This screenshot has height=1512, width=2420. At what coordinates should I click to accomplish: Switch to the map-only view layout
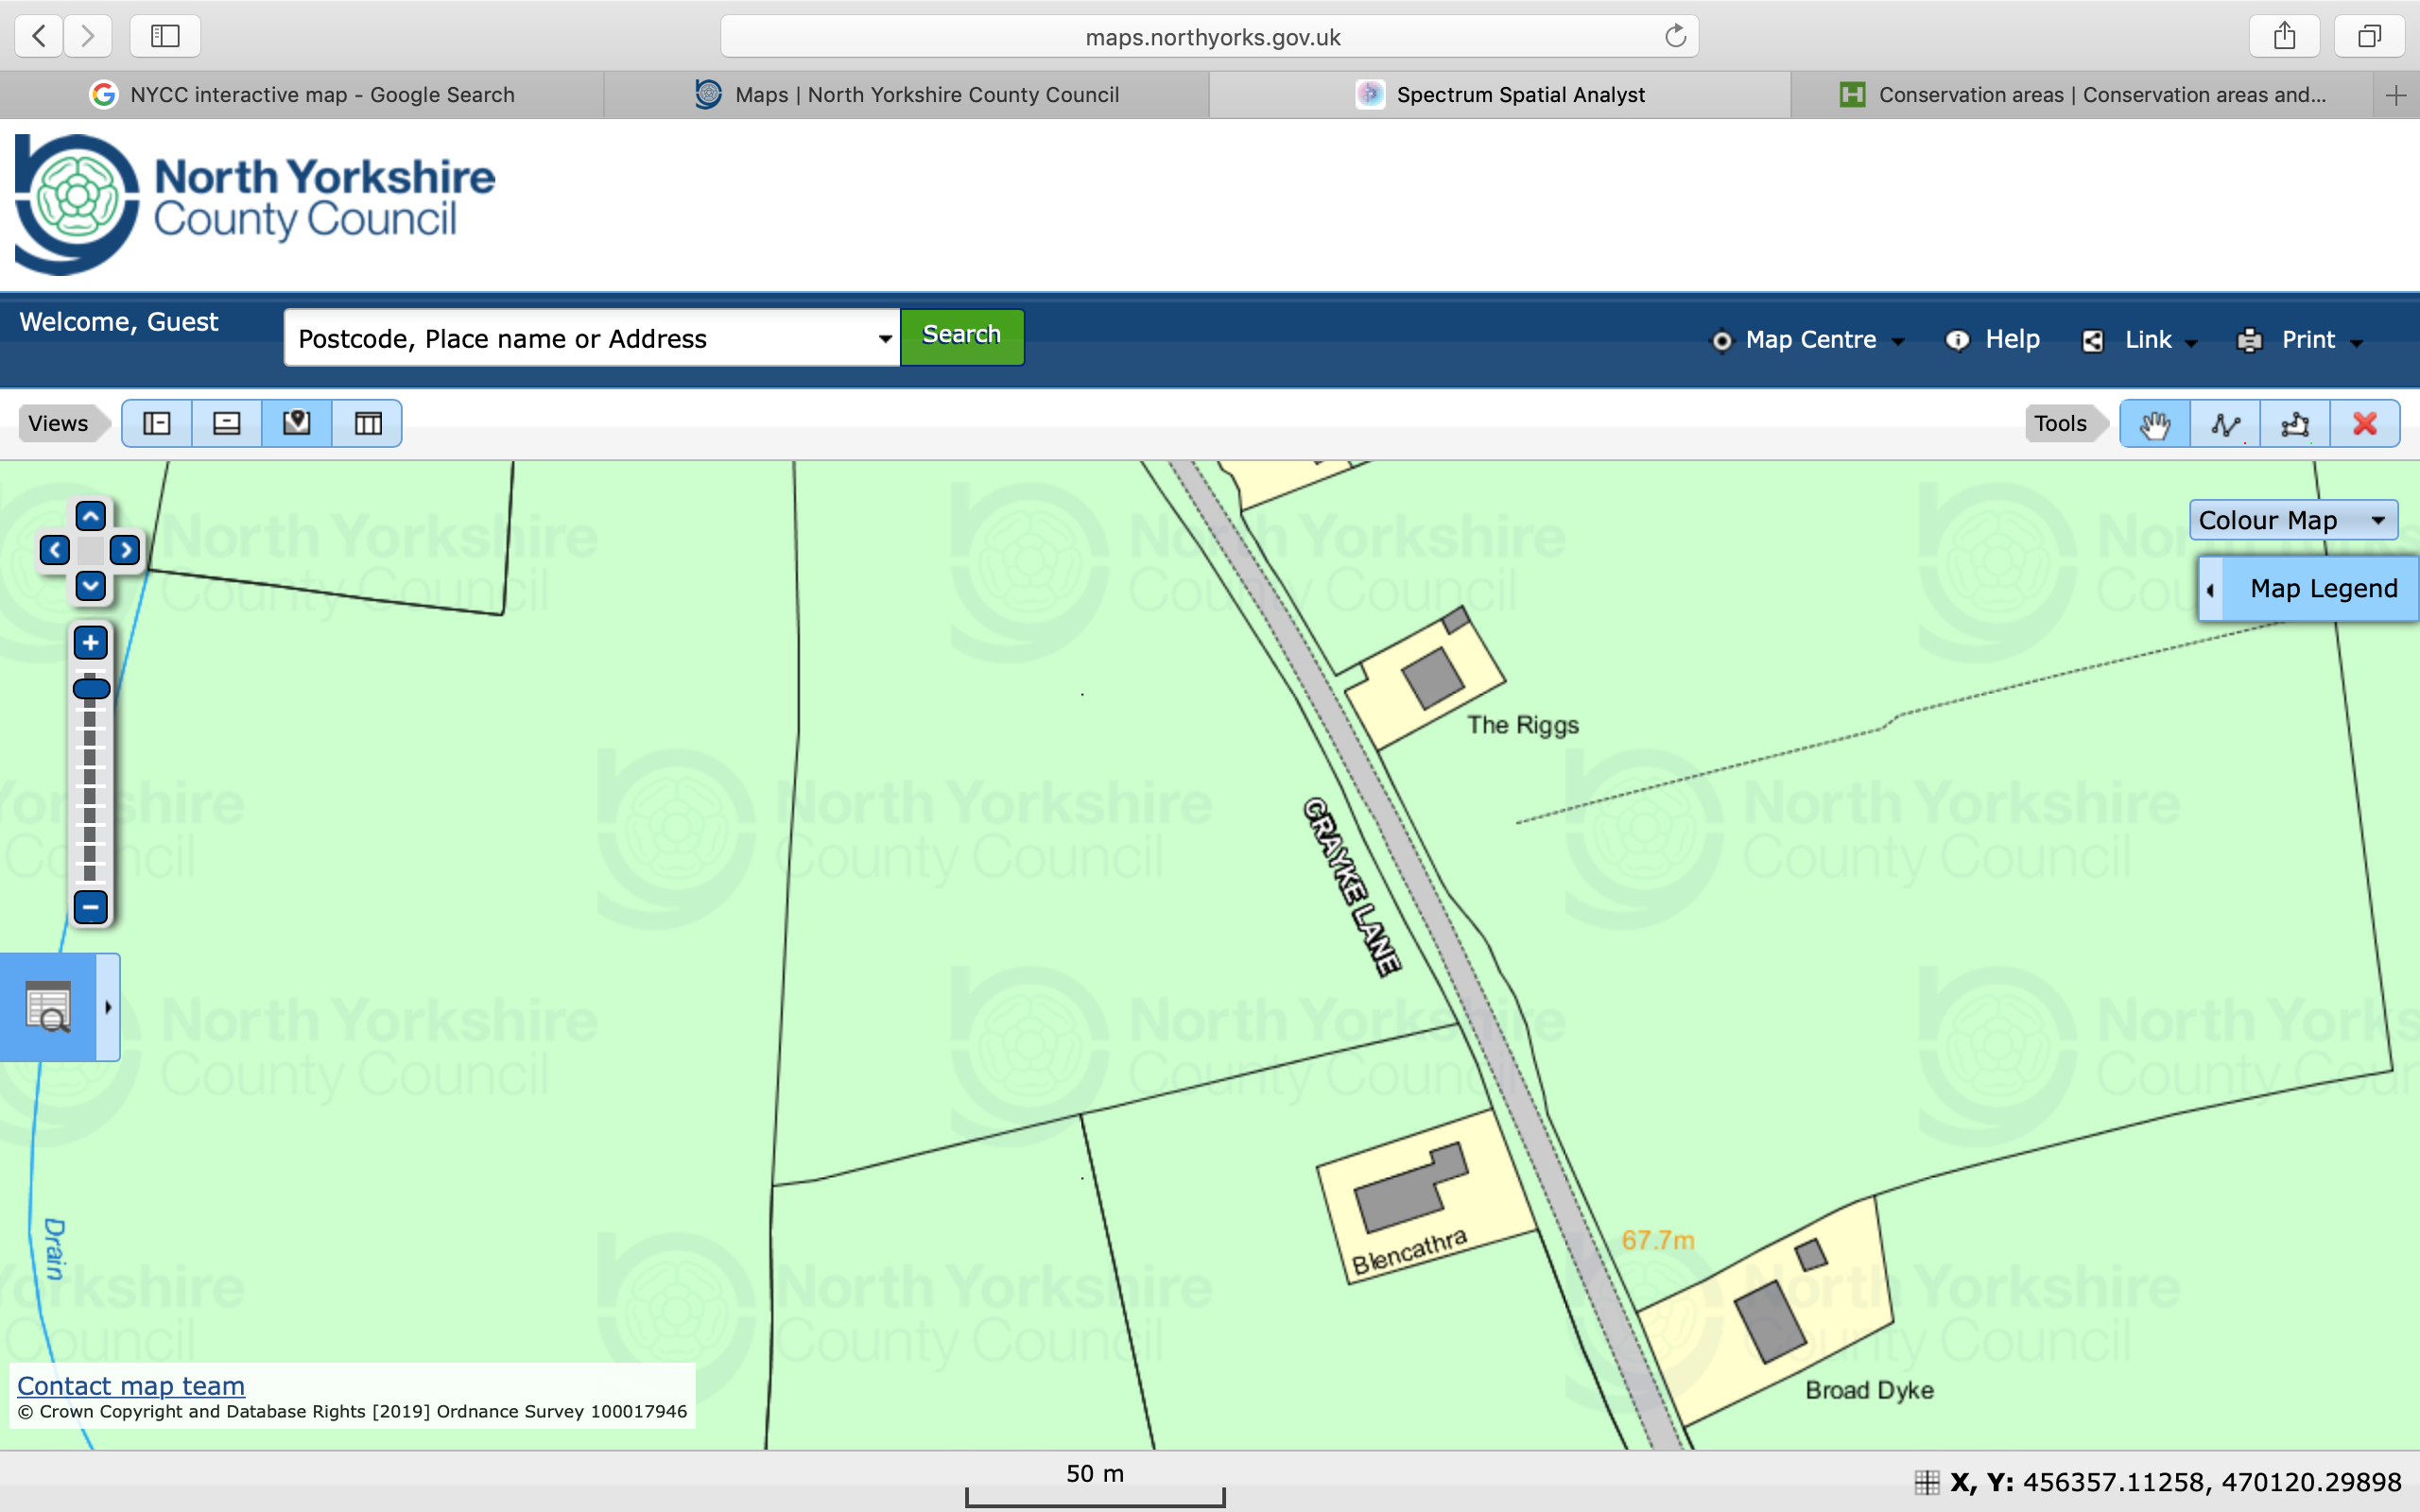(297, 424)
